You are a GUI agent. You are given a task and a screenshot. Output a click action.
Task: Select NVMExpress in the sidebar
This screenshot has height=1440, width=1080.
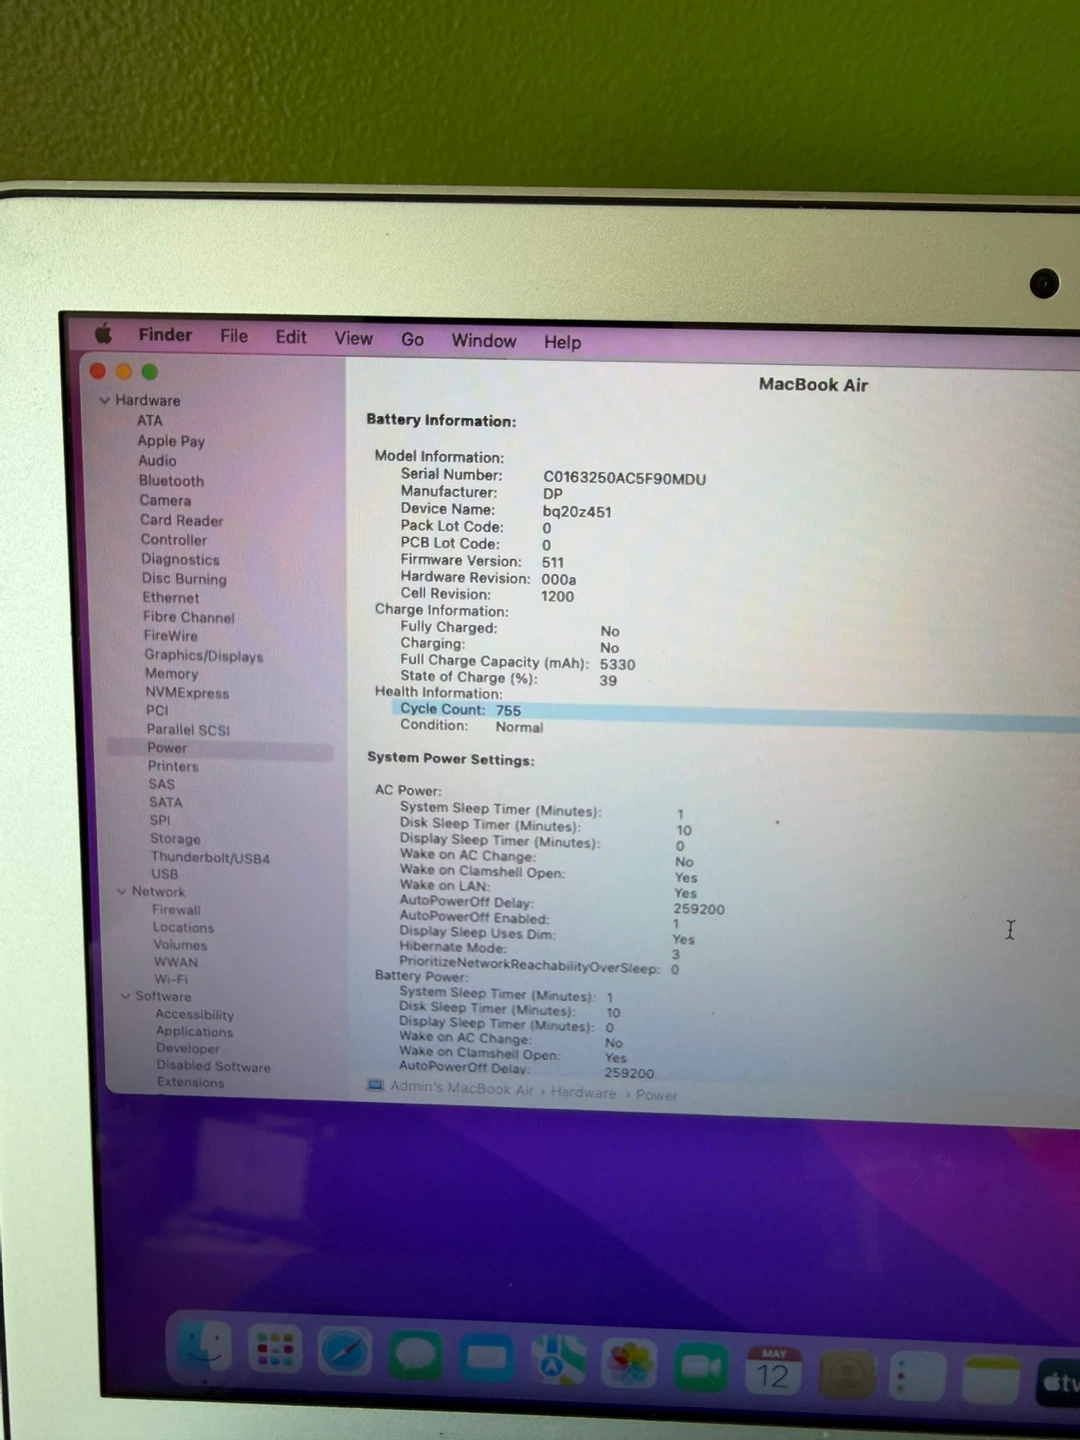pyautogui.click(x=187, y=692)
